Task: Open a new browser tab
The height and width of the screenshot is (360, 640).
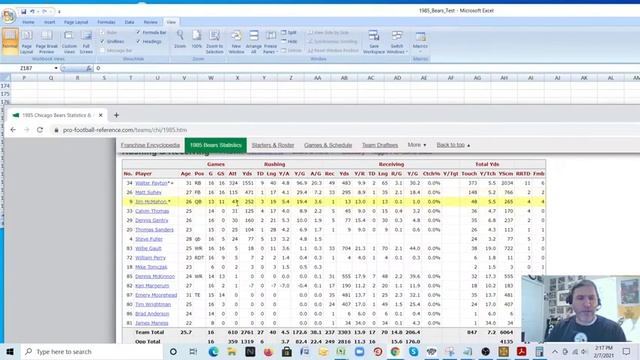Action: [x=116, y=116]
